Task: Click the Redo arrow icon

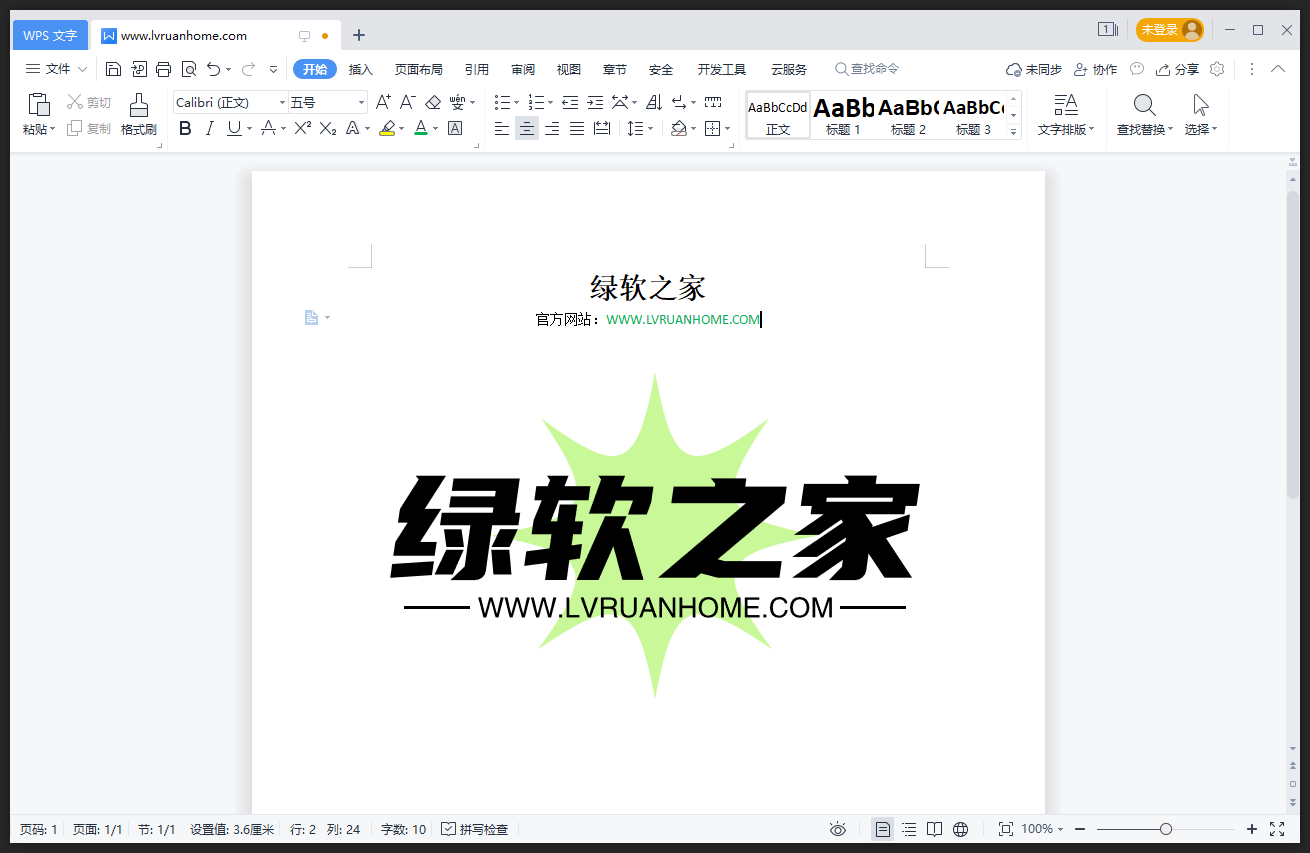Action: 248,69
